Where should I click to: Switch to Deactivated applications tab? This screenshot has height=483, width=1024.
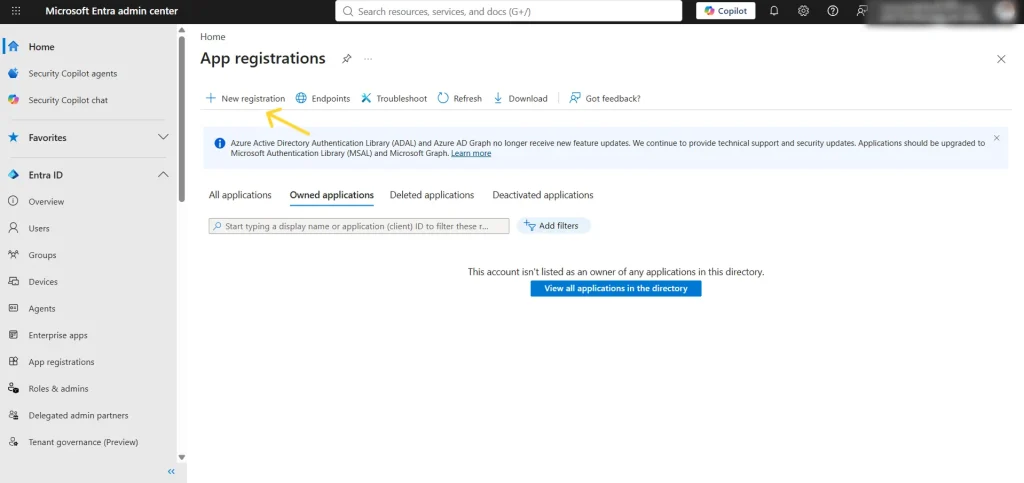(x=543, y=195)
